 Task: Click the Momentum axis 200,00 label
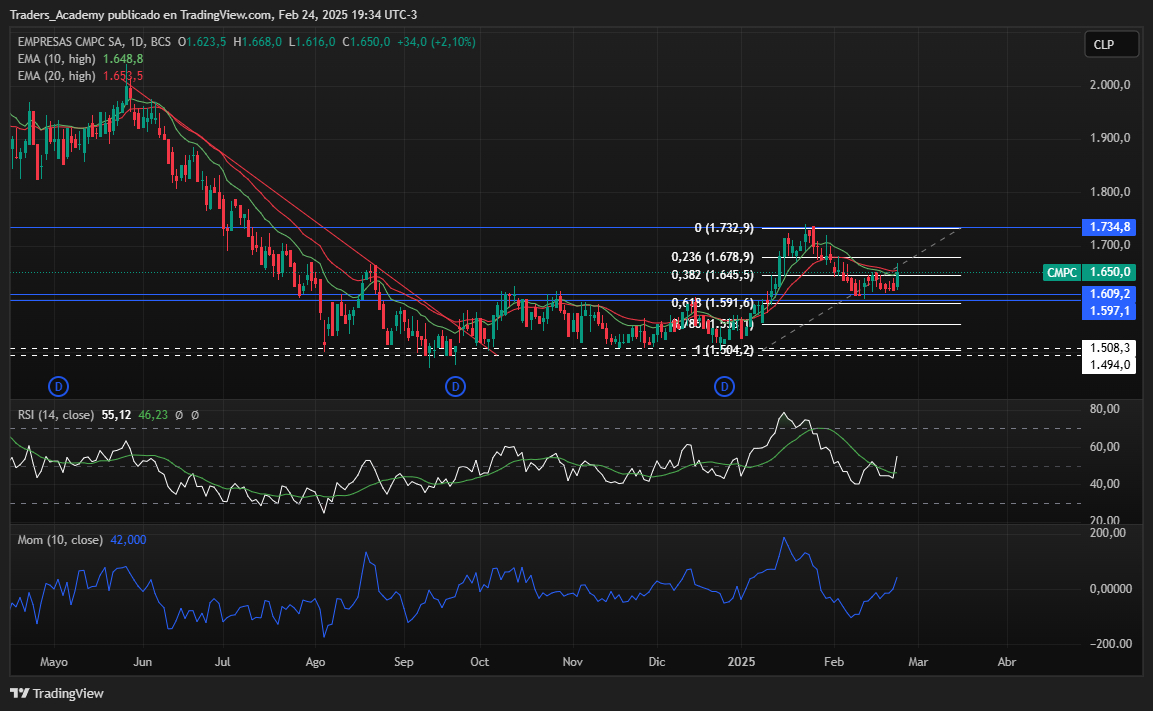point(1107,532)
